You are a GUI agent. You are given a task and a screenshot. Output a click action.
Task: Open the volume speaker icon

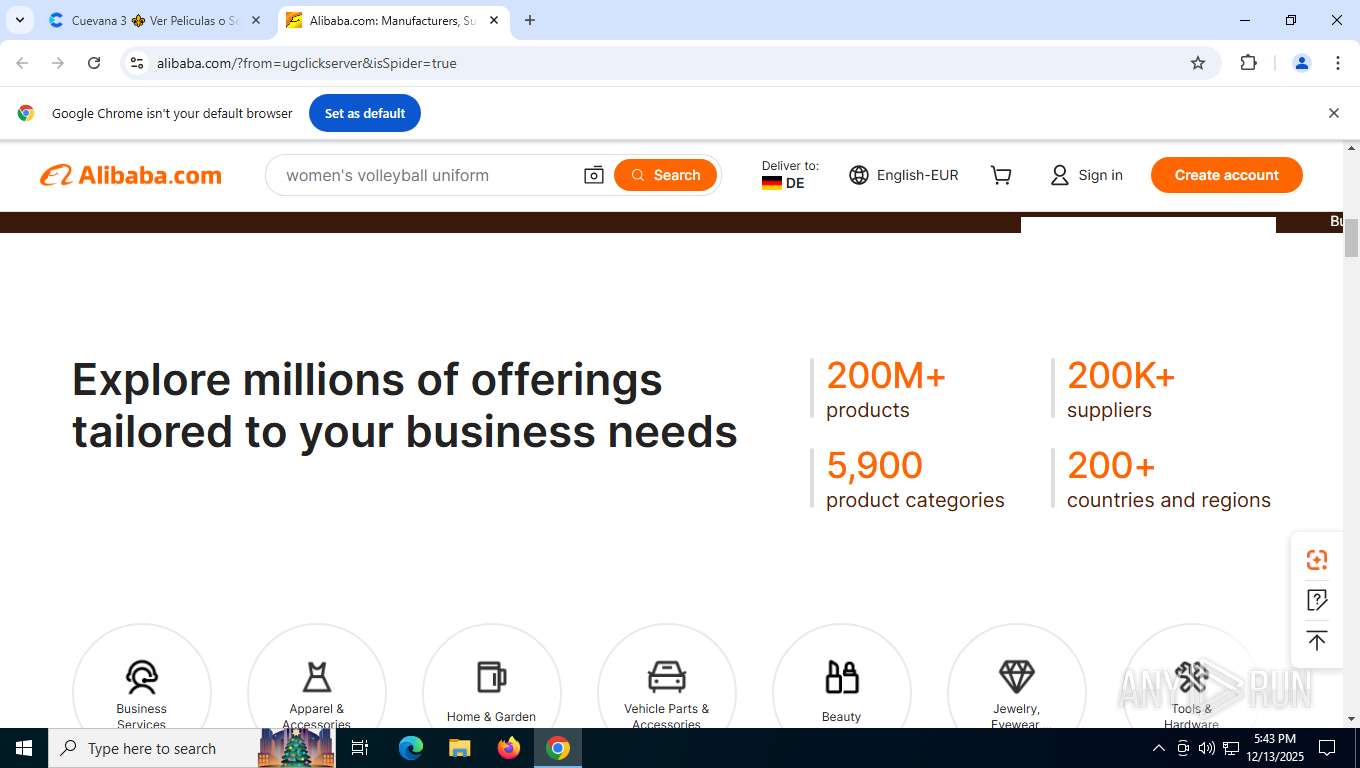point(1207,748)
